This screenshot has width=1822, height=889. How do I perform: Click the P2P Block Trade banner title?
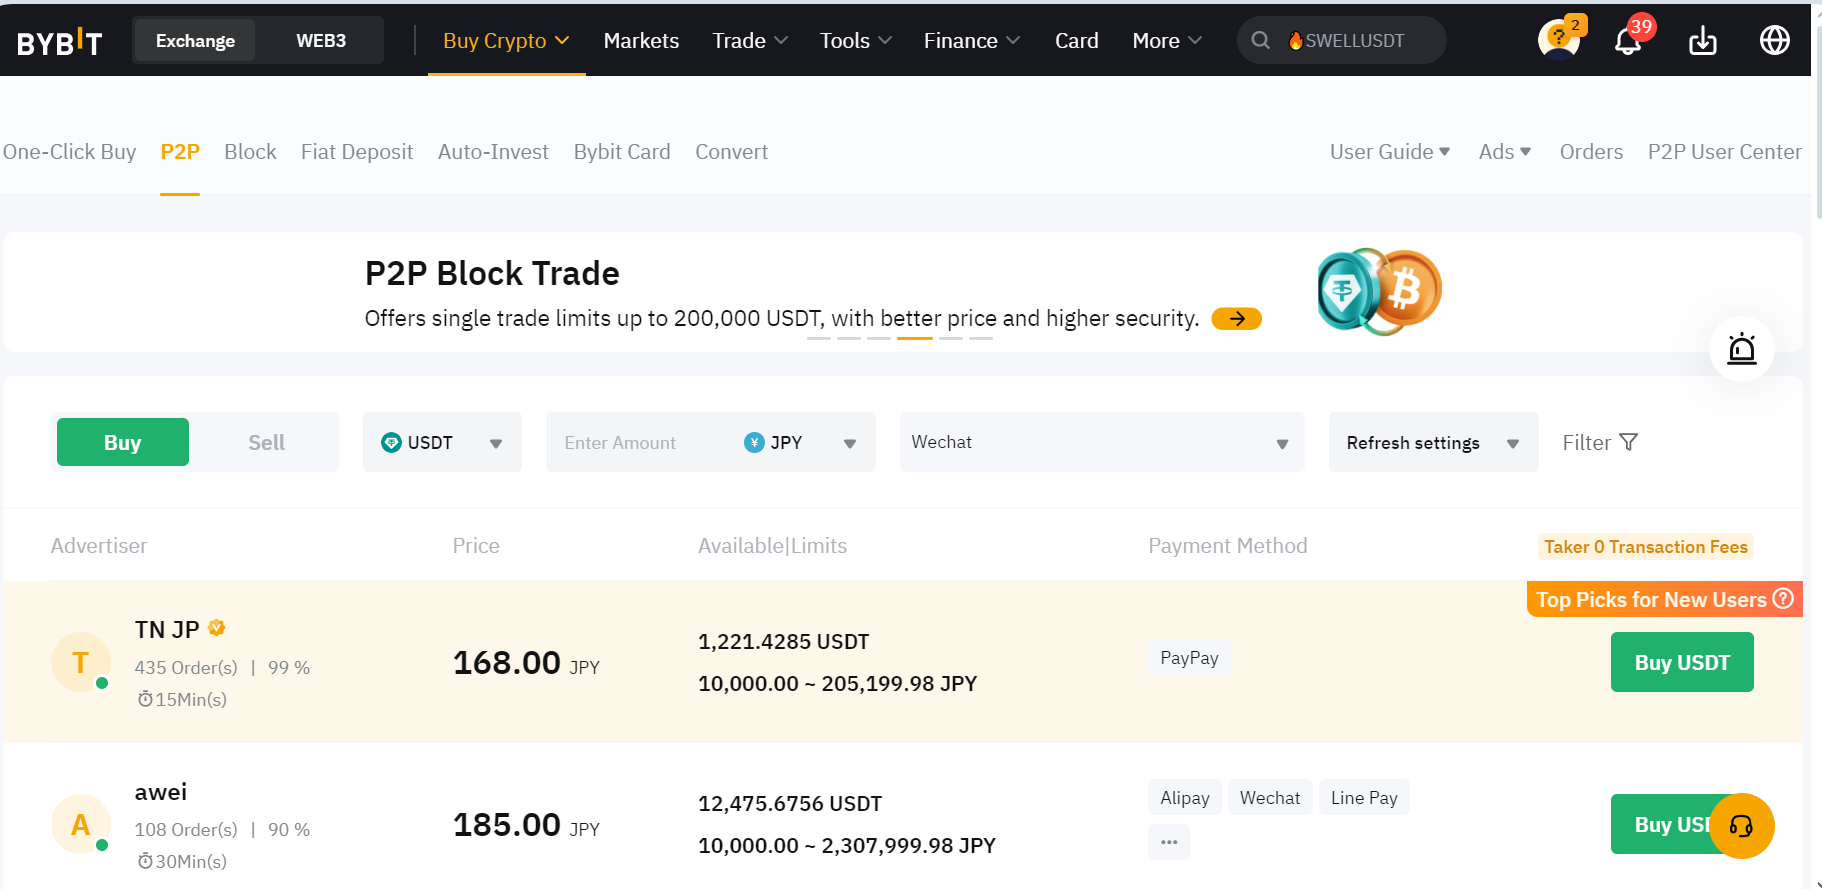(x=492, y=273)
